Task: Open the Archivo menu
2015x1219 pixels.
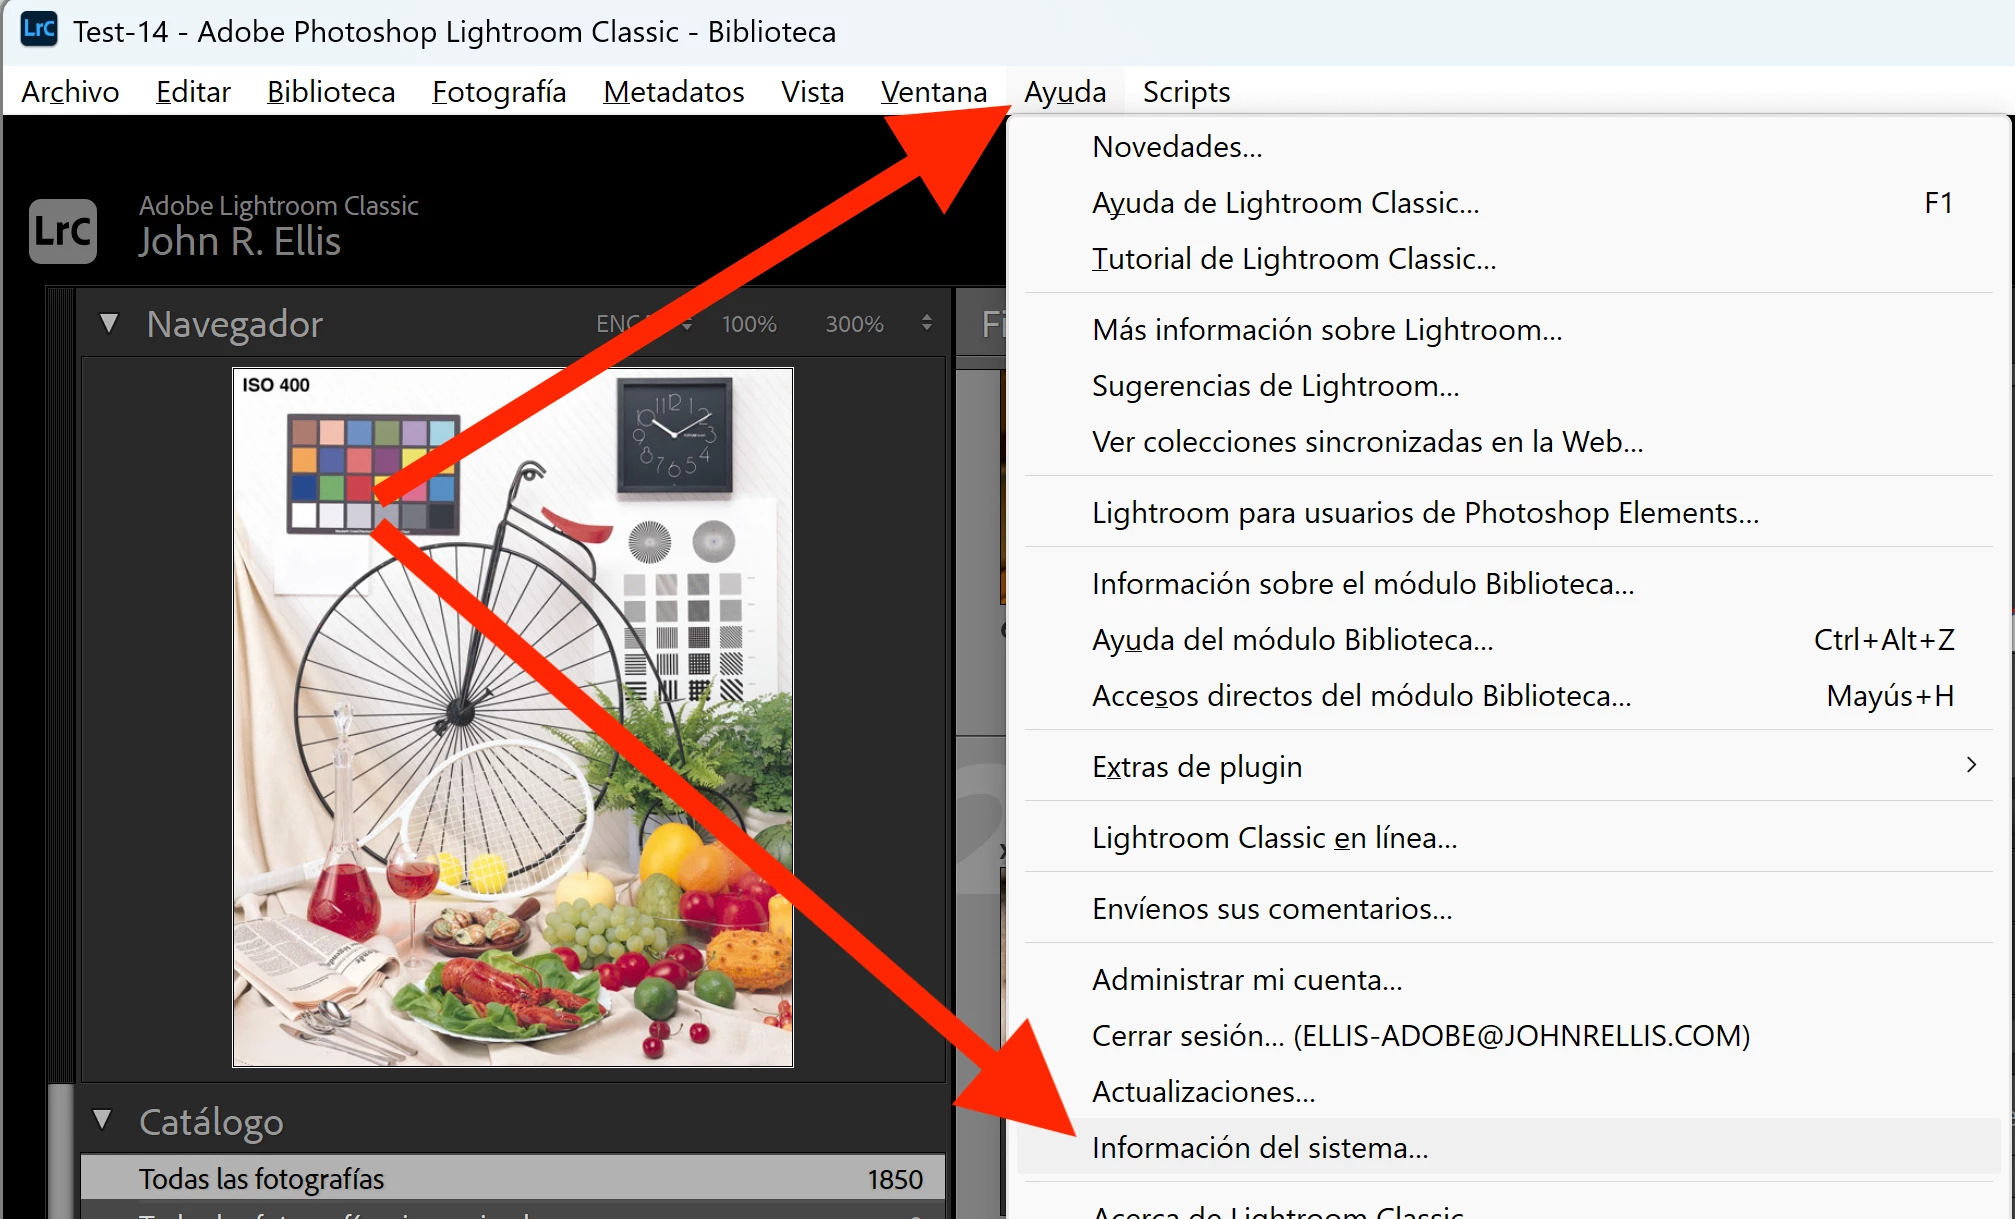Action: (x=70, y=92)
